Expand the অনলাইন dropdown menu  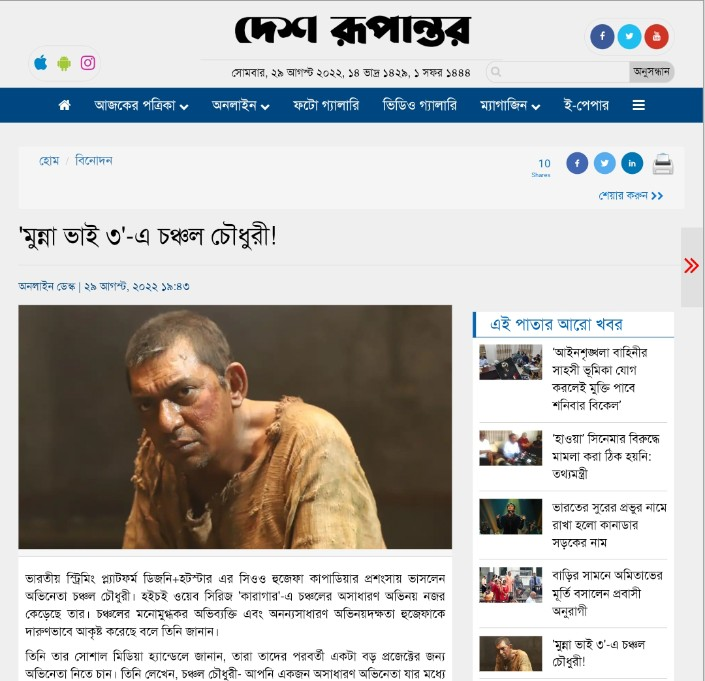[241, 105]
